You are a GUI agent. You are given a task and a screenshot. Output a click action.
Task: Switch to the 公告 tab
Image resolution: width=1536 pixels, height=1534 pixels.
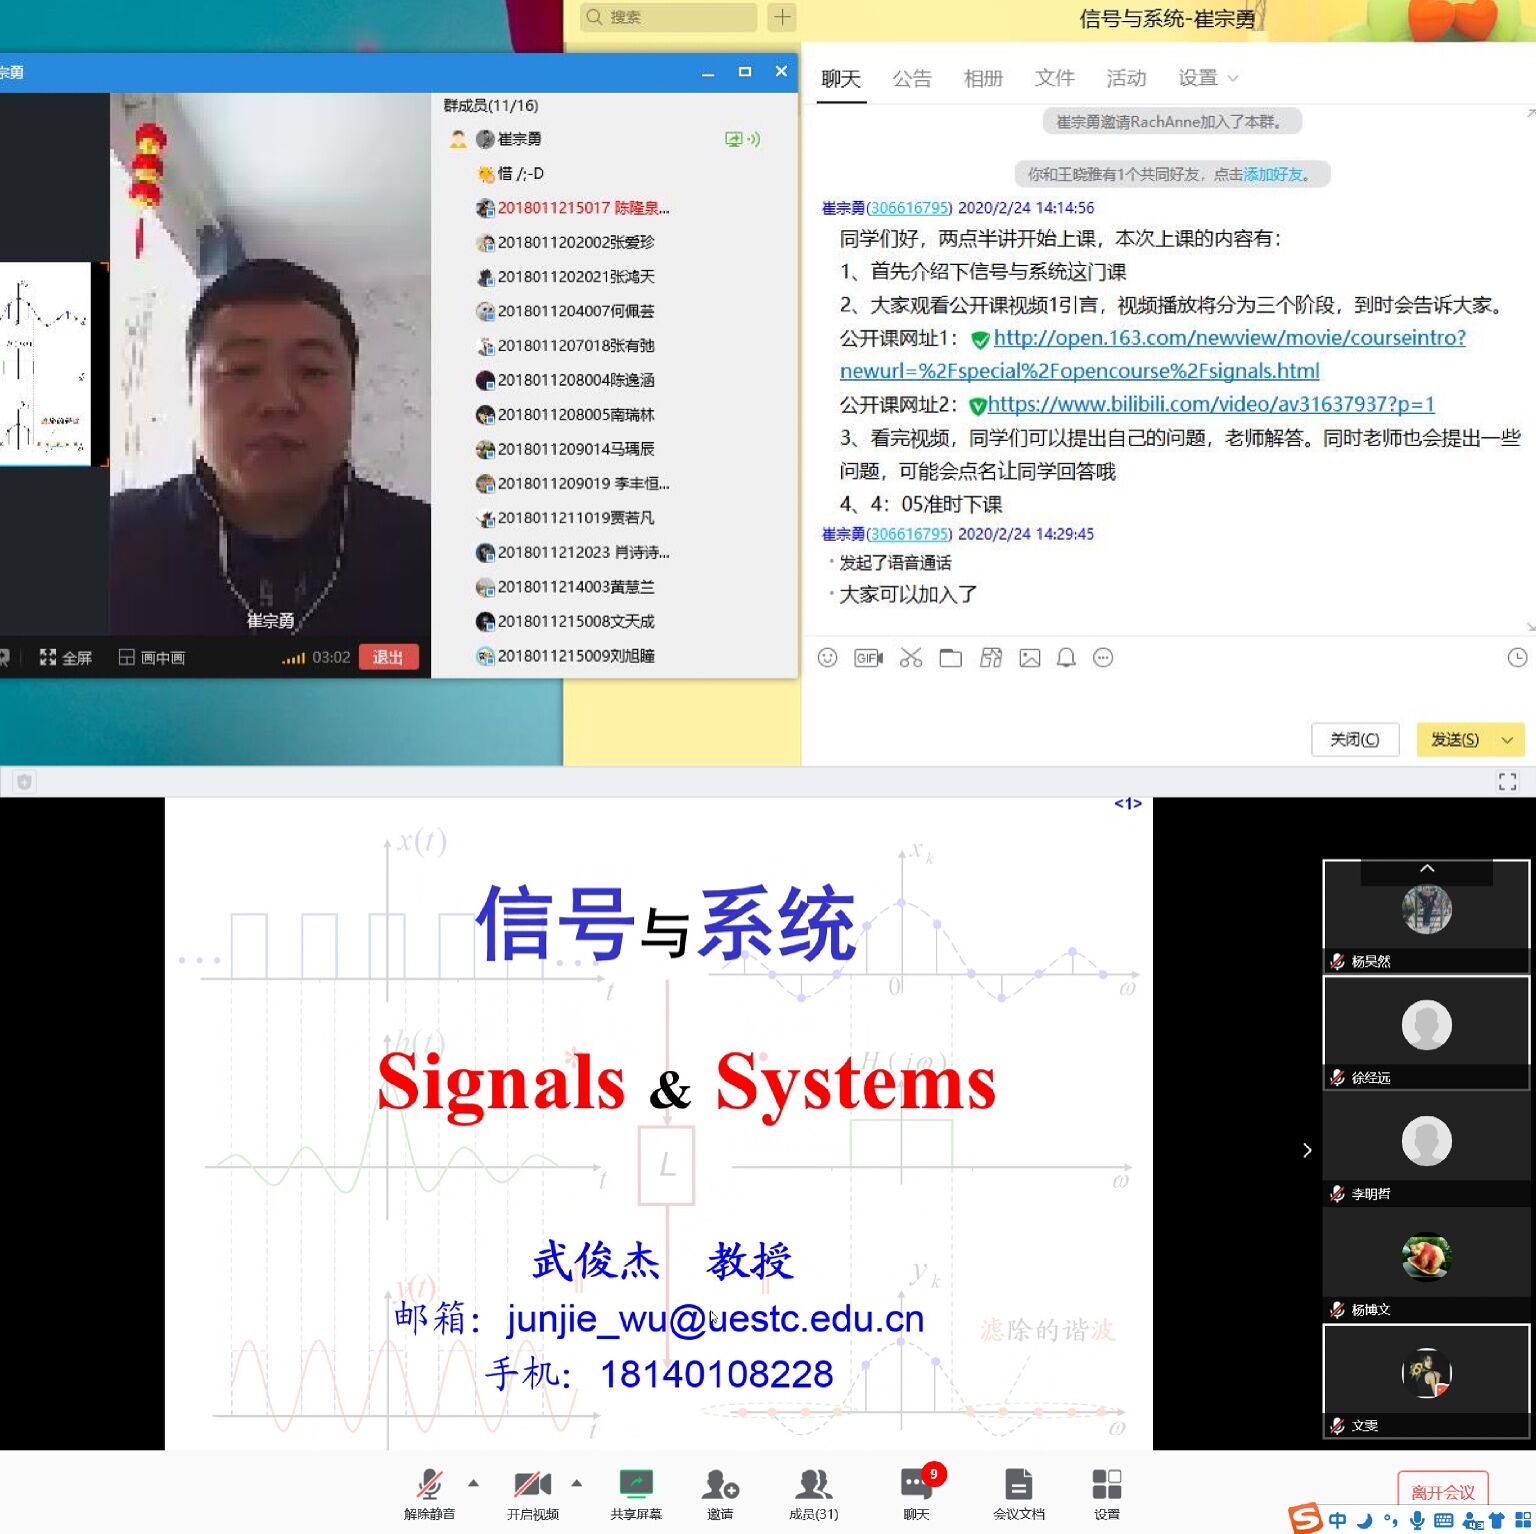pyautogui.click(x=911, y=78)
